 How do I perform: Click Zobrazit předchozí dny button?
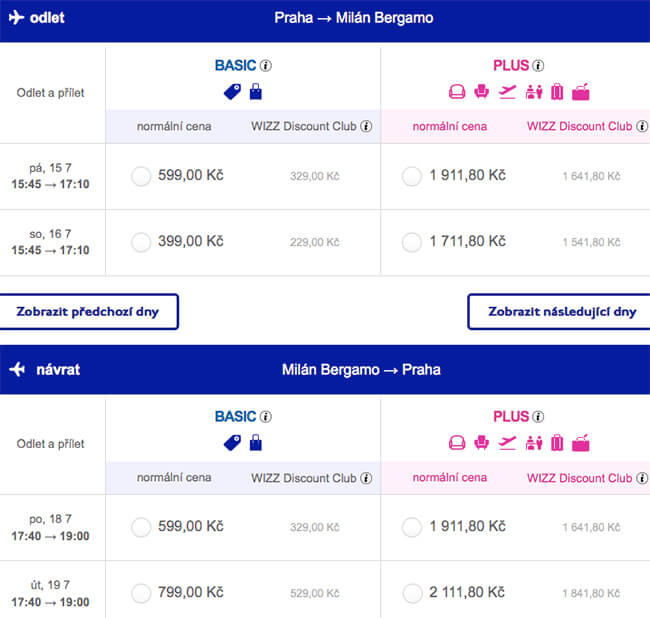coord(89,312)
